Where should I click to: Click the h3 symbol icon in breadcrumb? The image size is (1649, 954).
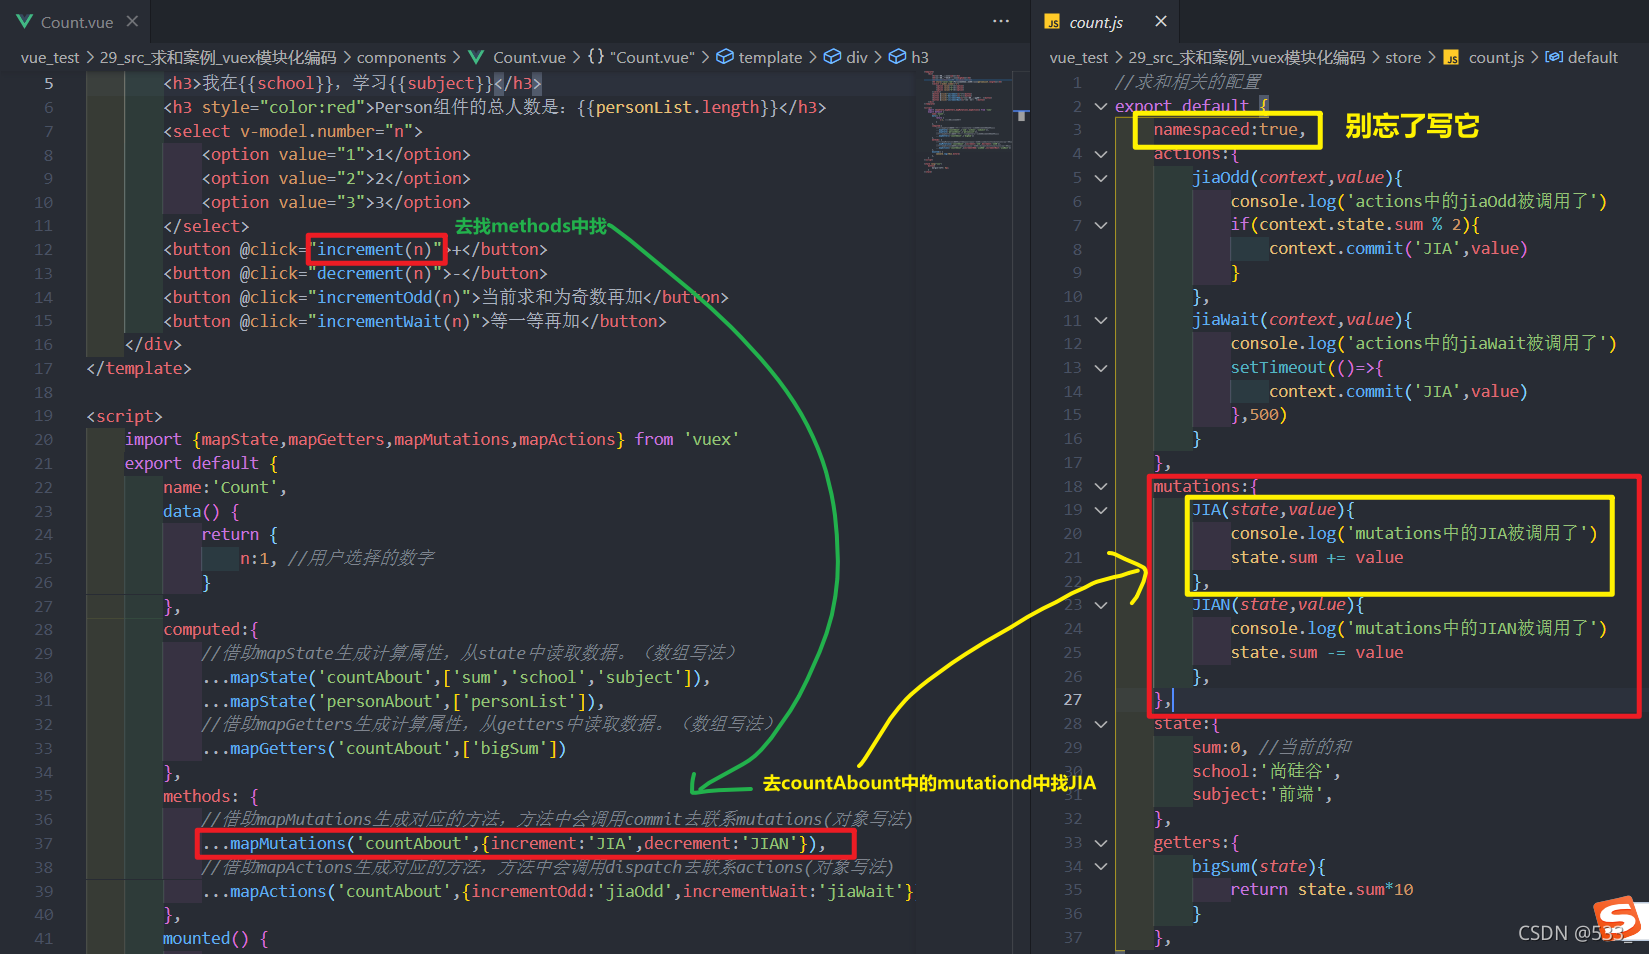coord(898,57)
